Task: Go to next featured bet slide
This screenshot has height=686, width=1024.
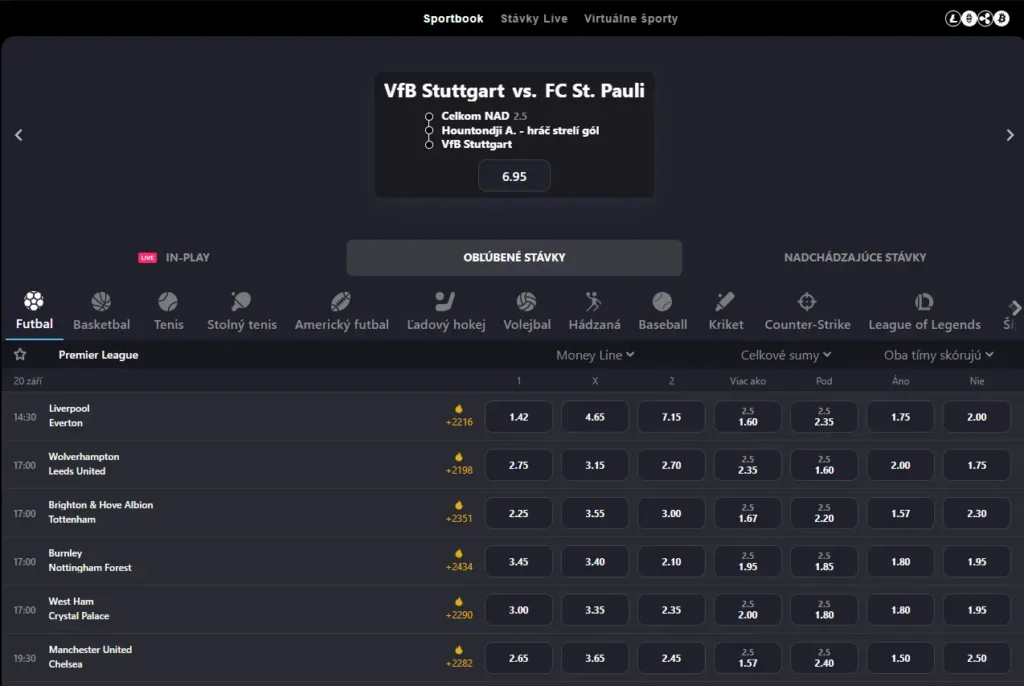Action: tap(1010, 135)
